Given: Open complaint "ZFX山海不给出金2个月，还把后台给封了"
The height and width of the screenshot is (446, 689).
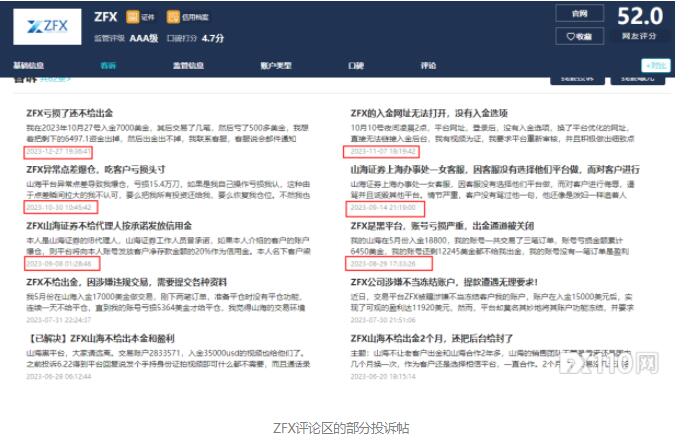Looking at the screenshot, I should (x=432, y=338).
